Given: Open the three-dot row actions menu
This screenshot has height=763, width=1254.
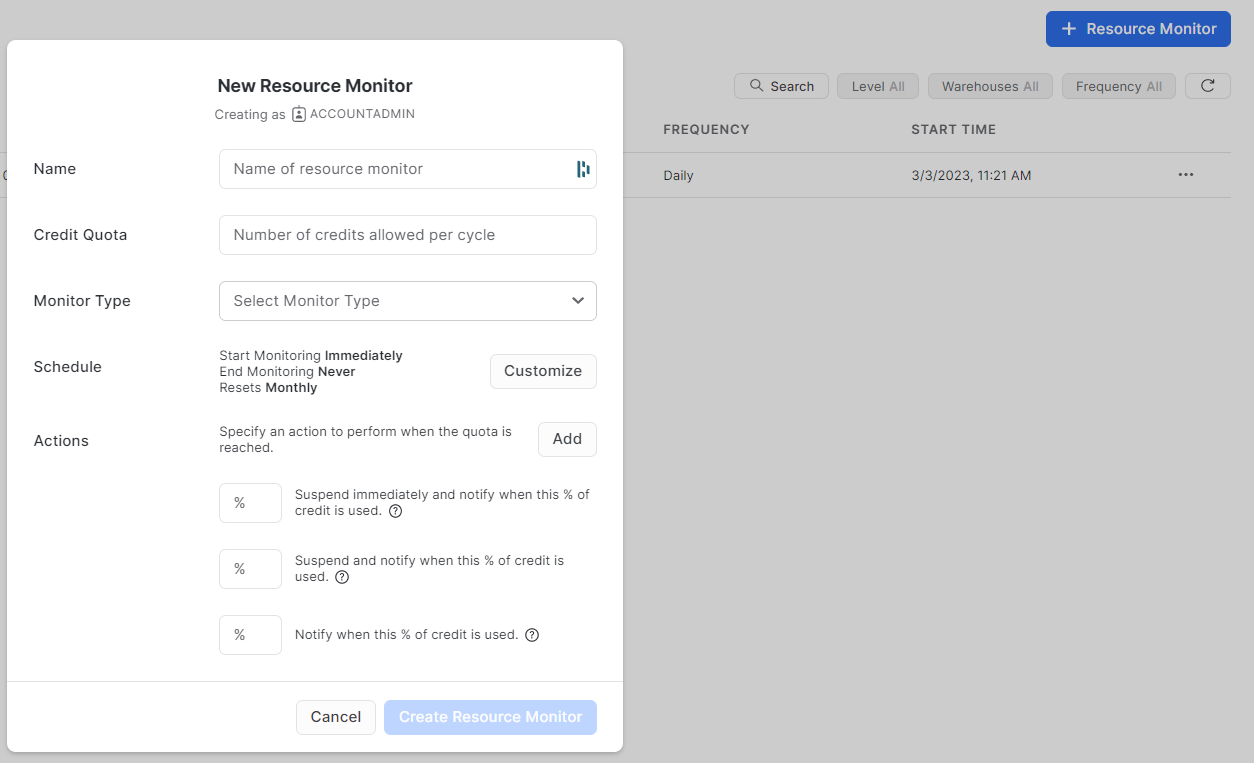Looking at the screenshot, I should (x=1186, y=175).
